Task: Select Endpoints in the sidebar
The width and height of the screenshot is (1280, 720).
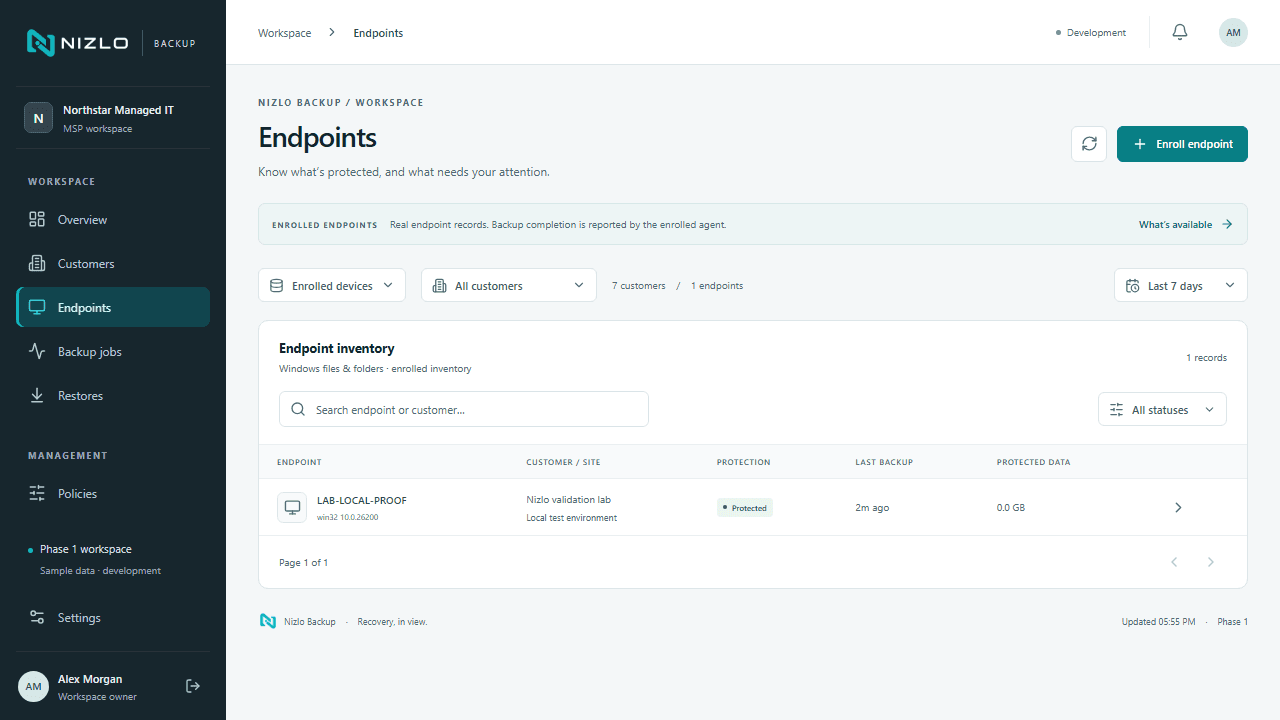Action: pos(113,307)
